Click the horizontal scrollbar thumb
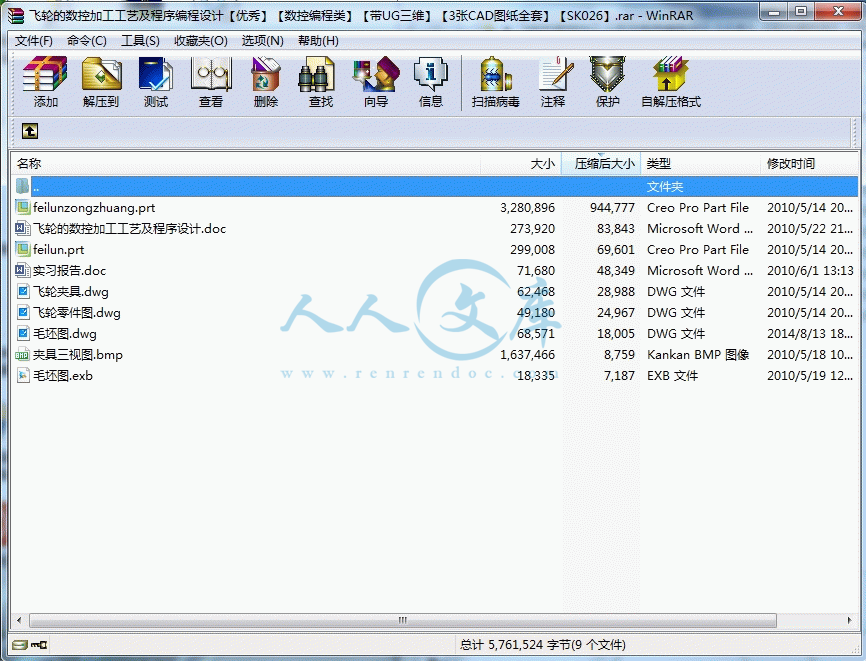The width and height of the screenshot is (866, 661). coord(403,620)
